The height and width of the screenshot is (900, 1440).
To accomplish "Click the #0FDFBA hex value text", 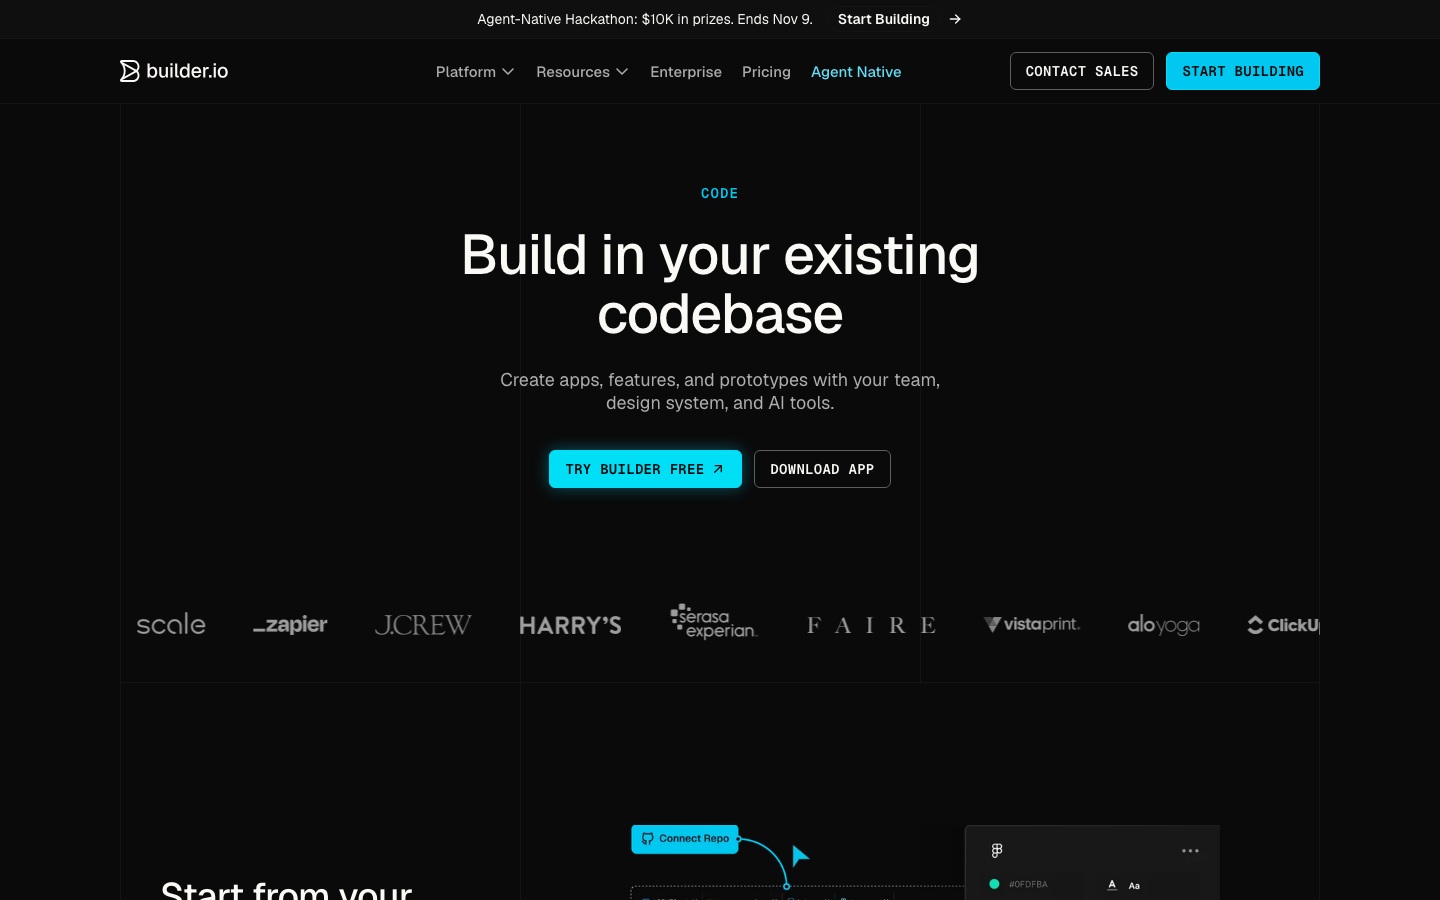I will [1028, 884].
